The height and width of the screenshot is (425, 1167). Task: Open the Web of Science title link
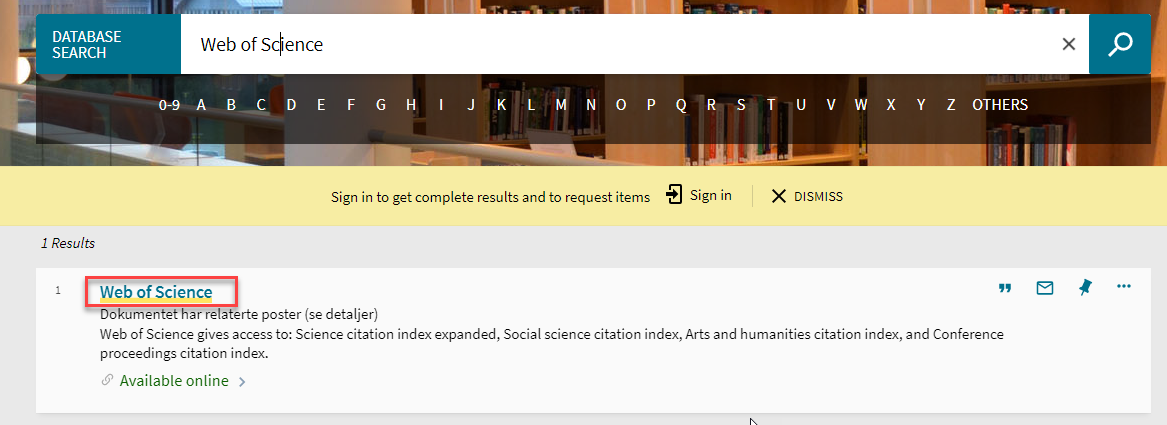[156, 292]
